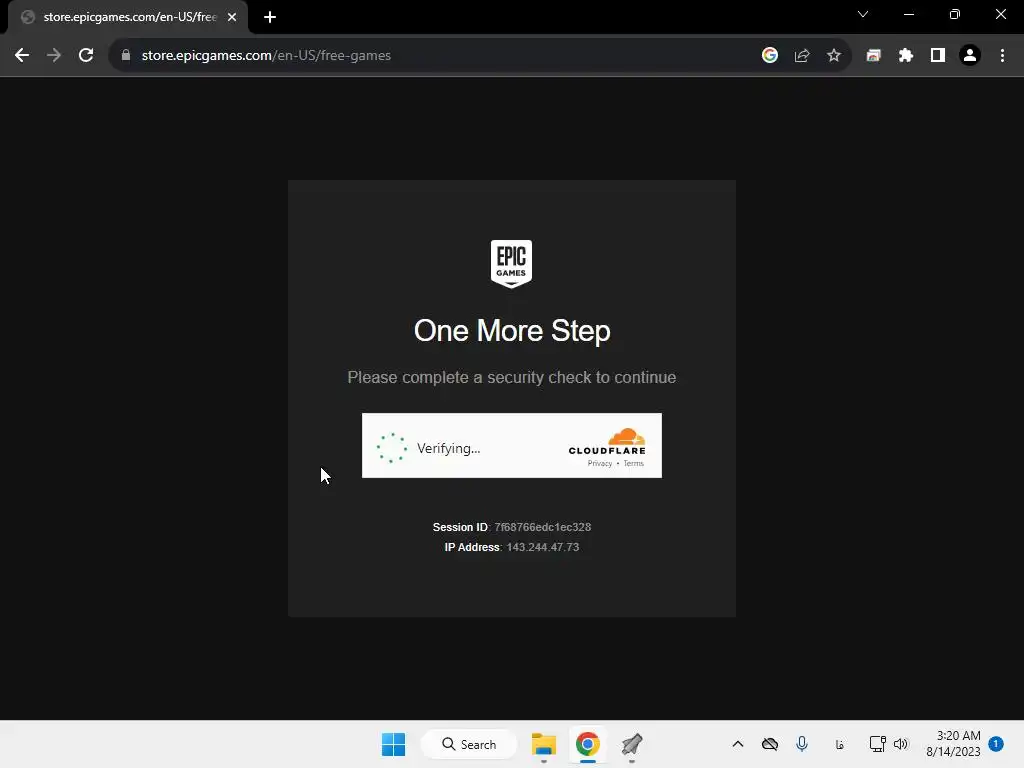Reload the Epic Games page
This screenshot has height=768, width=1024.
click(x=86, y=56)
